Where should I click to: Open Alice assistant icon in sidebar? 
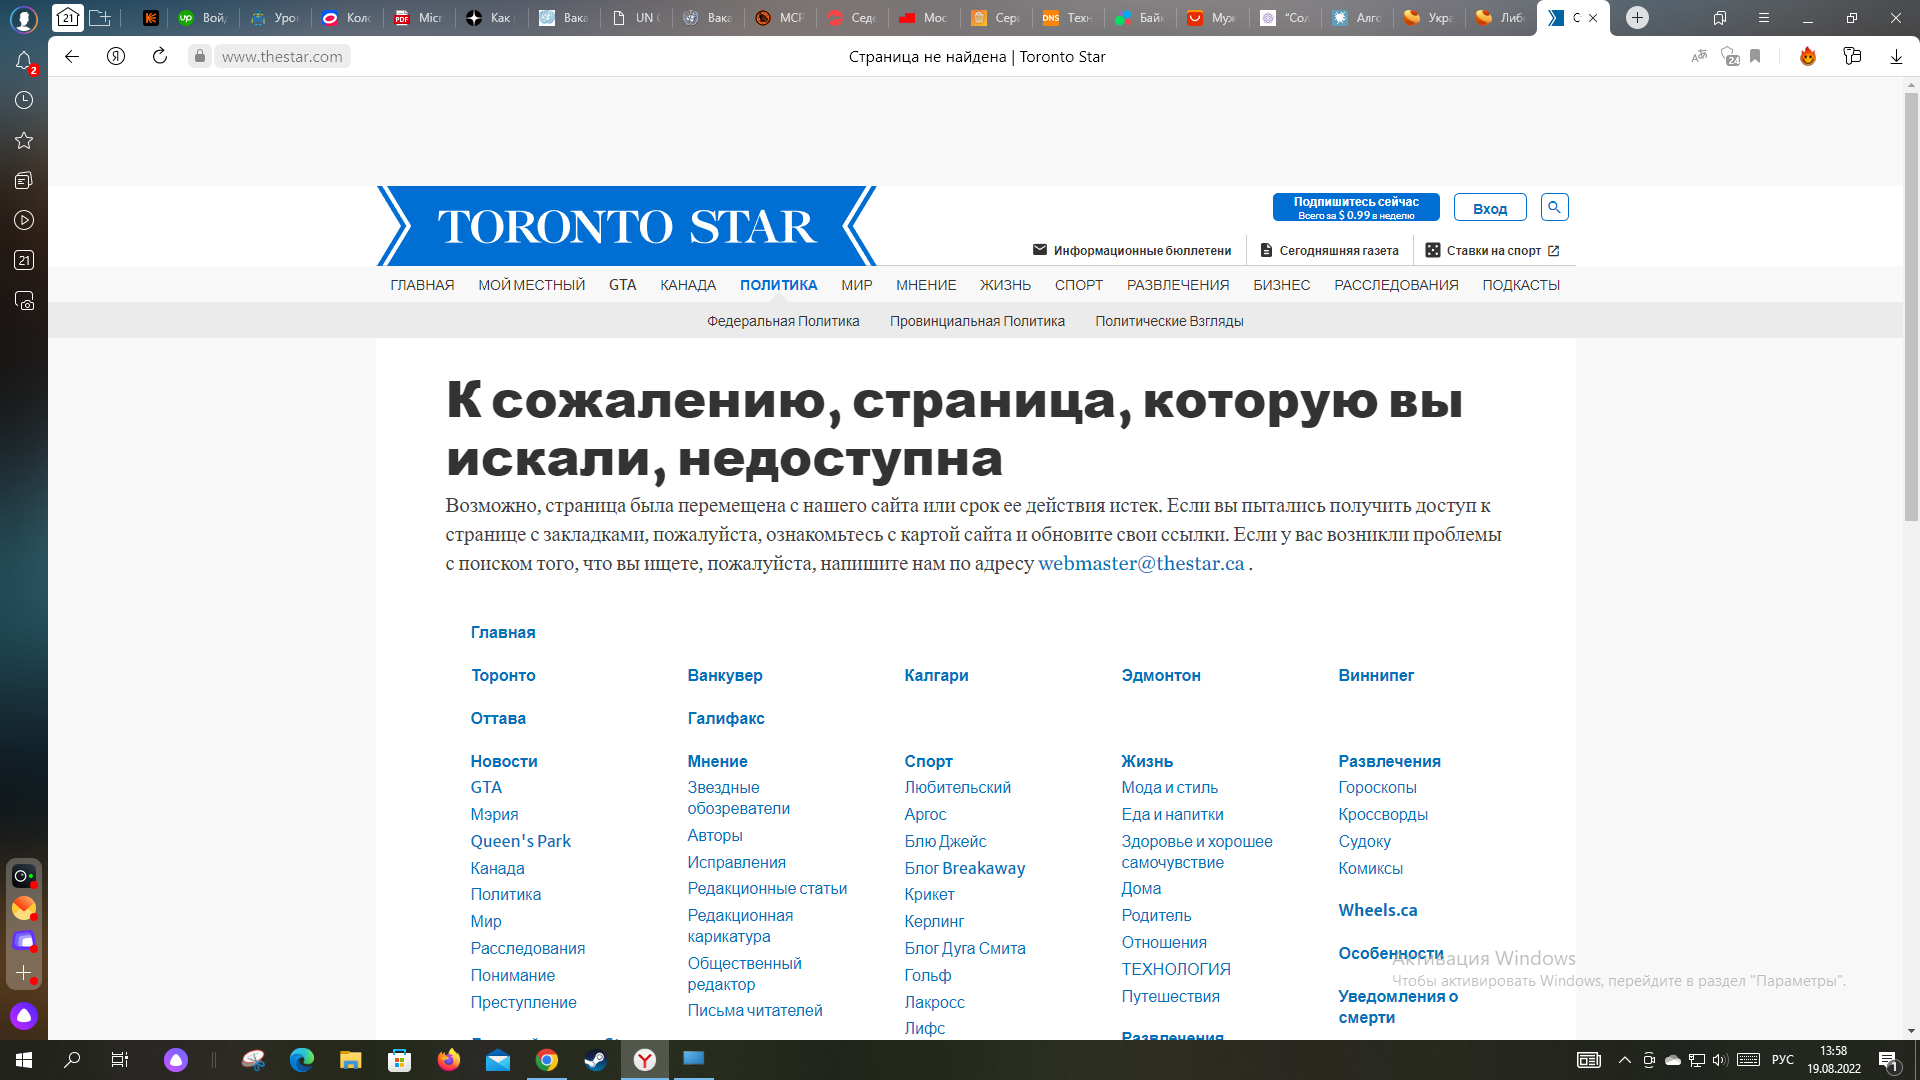pos(24,1016)
